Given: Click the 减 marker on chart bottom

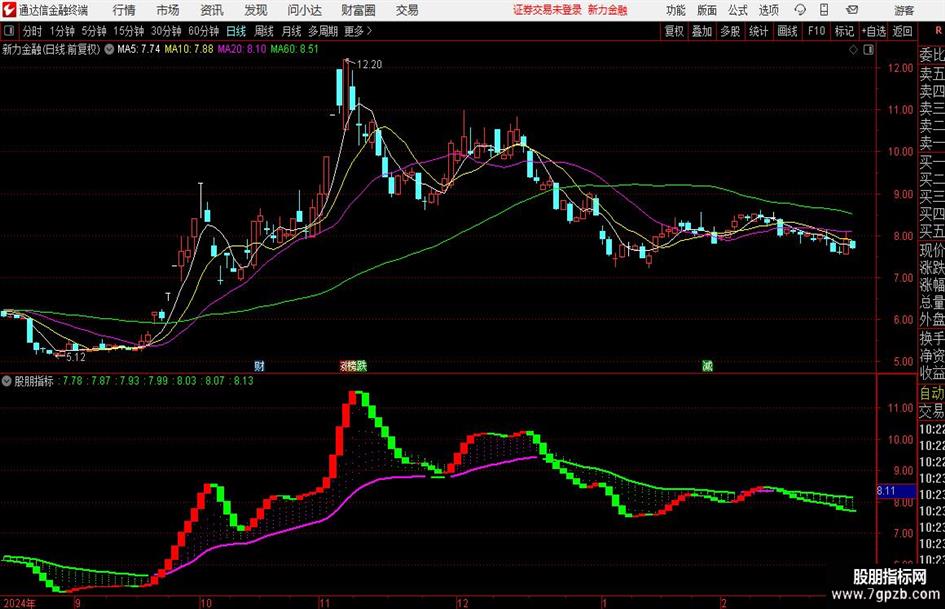Looking at the screenshot, I should pyautogui.click(x=708, y=365).
